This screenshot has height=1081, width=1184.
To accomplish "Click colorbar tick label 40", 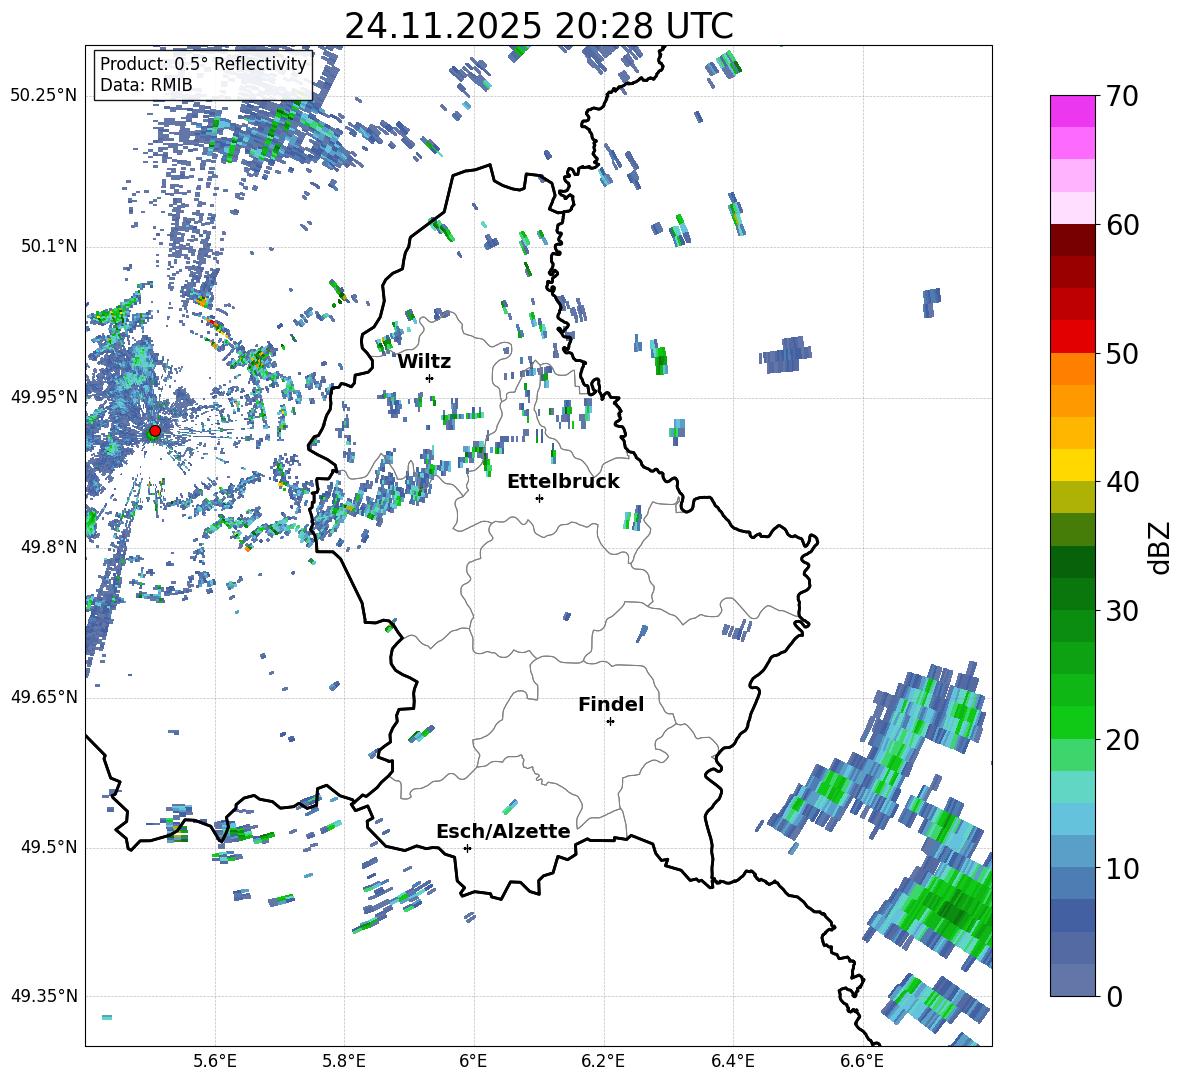I will pos(1122,482).
